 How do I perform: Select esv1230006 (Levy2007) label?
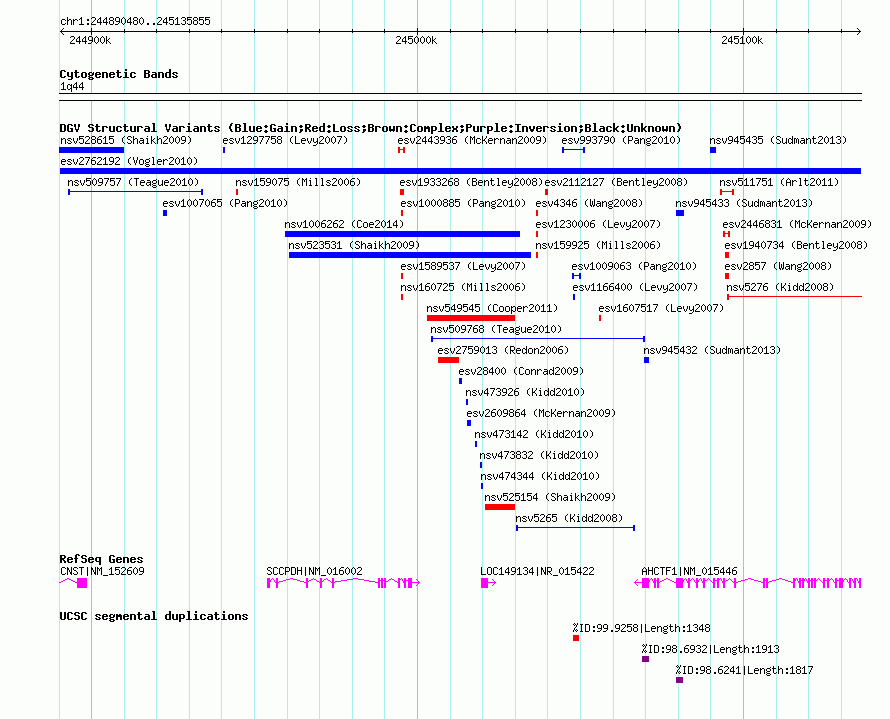[598, 224]
